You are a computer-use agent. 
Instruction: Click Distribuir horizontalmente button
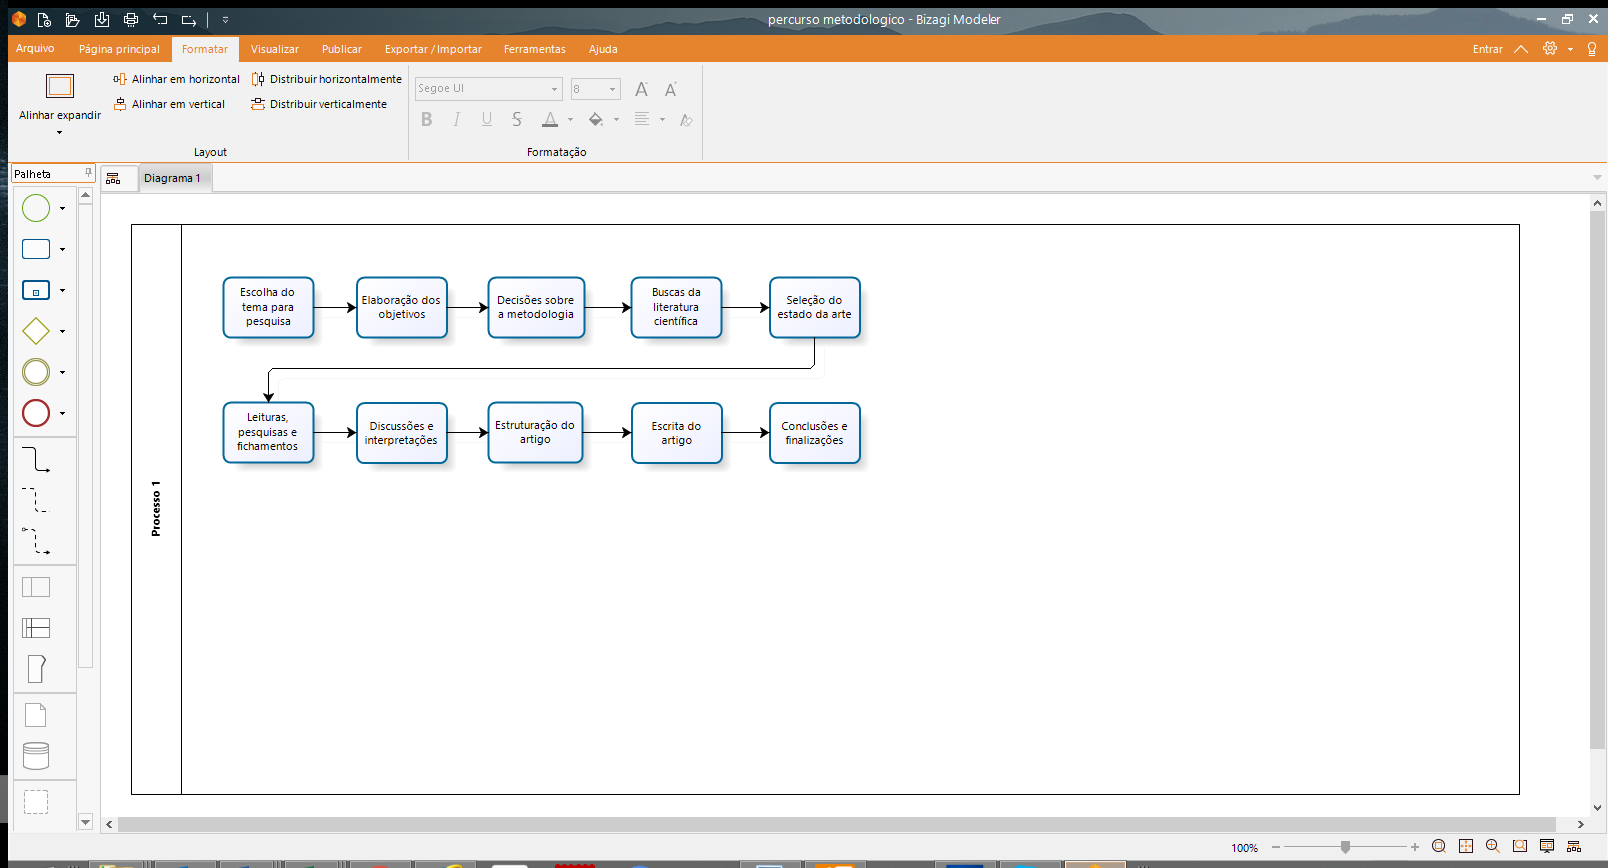(327, 79)
